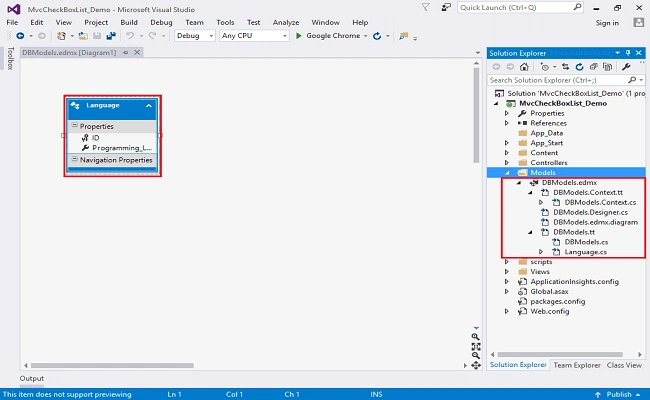Screen dimensions: 650x400
Task: Click the New Project toolbar icon
Action: (61, 36)
